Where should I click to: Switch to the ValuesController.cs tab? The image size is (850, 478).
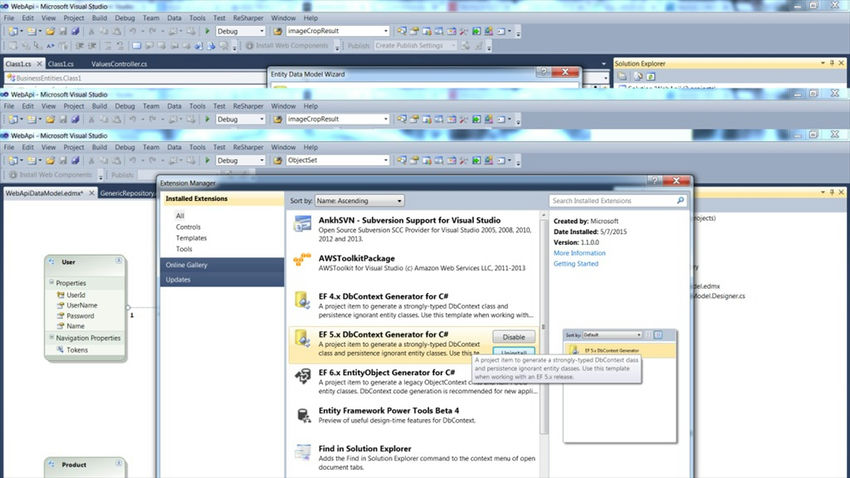pos(119,64)
